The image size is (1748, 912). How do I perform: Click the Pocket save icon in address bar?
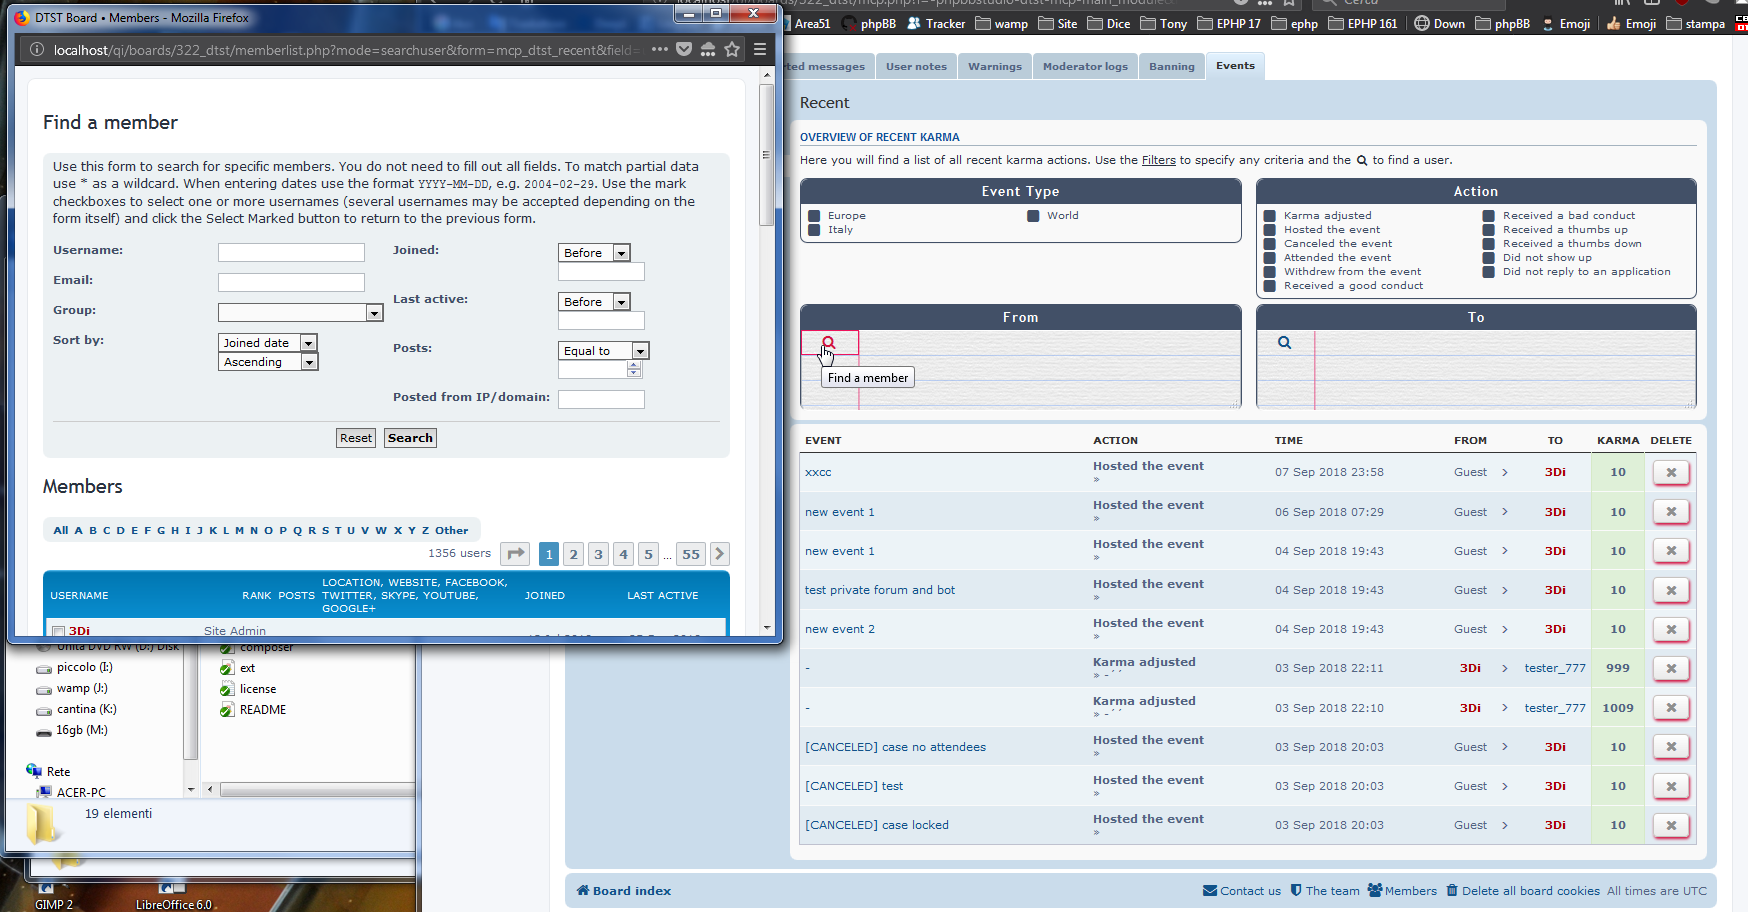click(684, 49)
